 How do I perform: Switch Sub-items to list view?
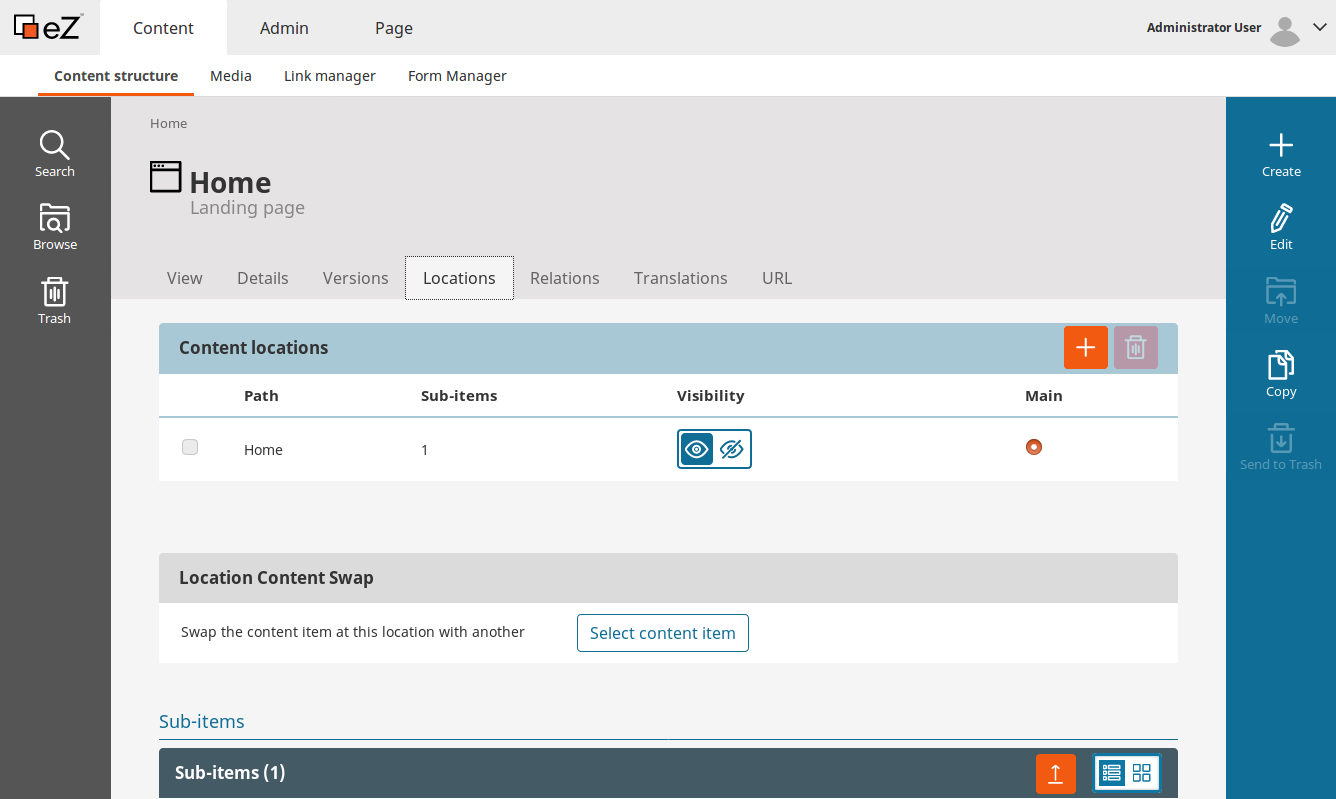tap(1111, 773)
